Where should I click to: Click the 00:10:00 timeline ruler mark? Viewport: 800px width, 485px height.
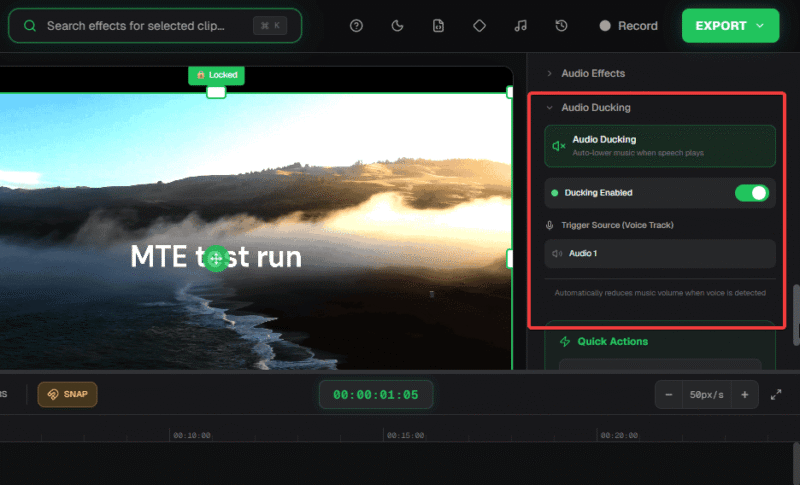click(191, 436)
